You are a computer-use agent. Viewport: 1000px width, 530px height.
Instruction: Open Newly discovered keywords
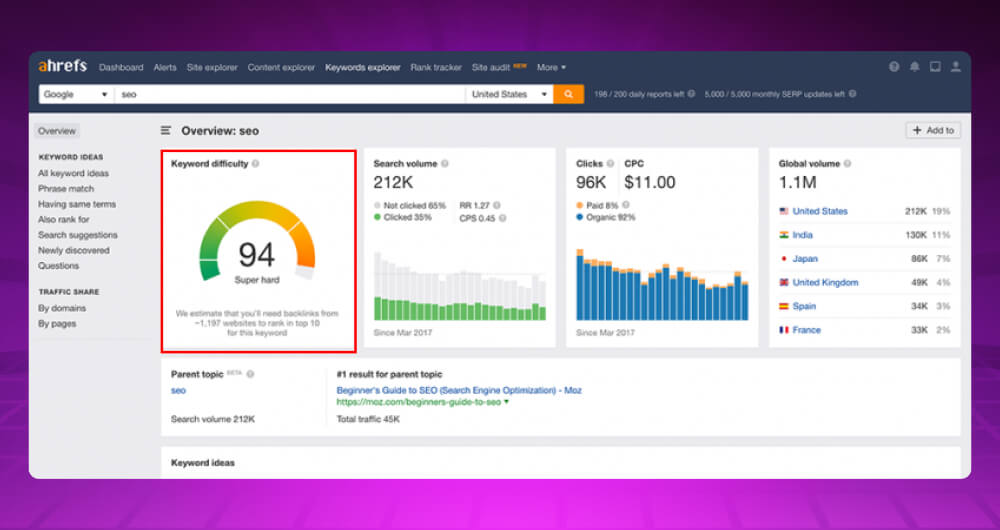click(74, 250)
